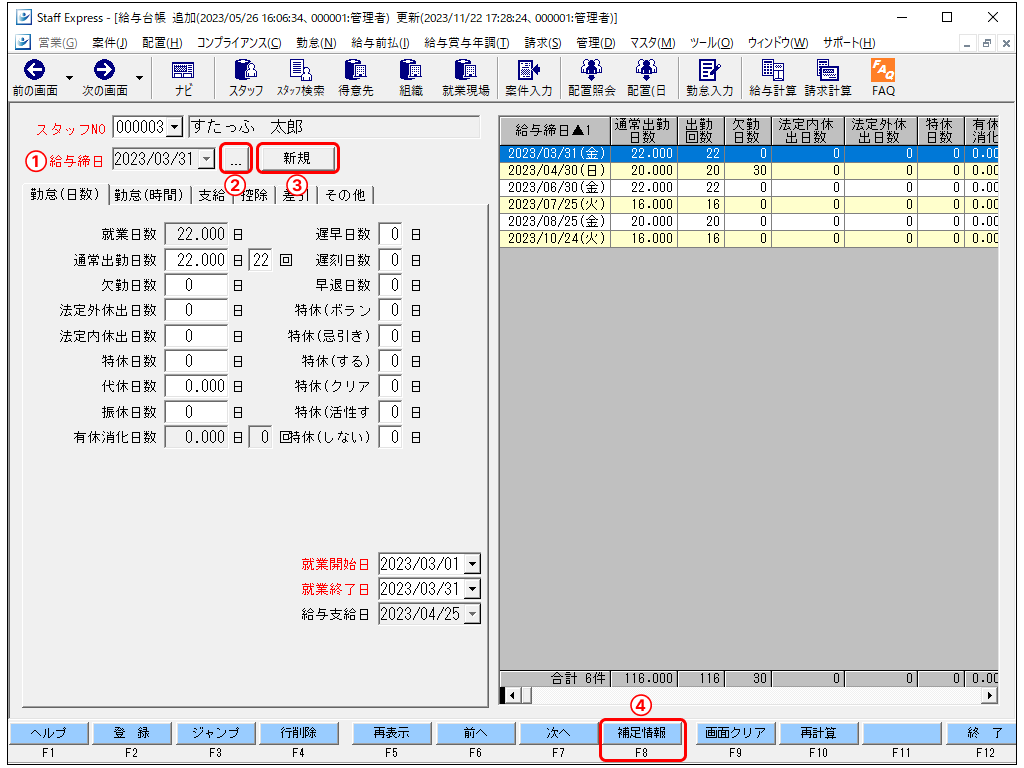Image resolution: width=1024 pixels, height=768 pixels.
Task: Click the 得意先 toolbar icon
Action: click(x=355, y=77)
